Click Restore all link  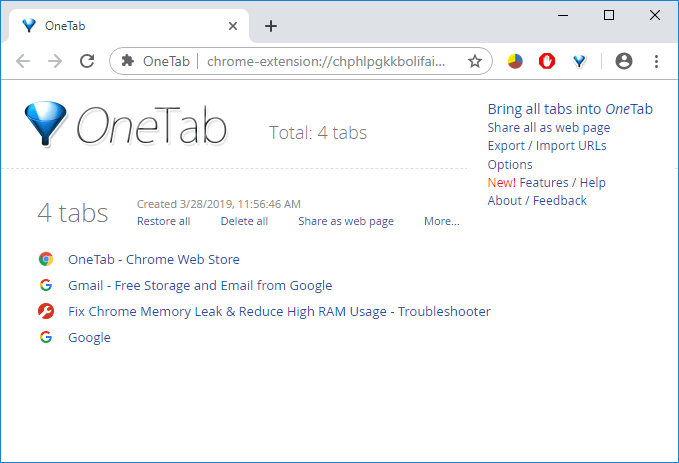[163, 221]
